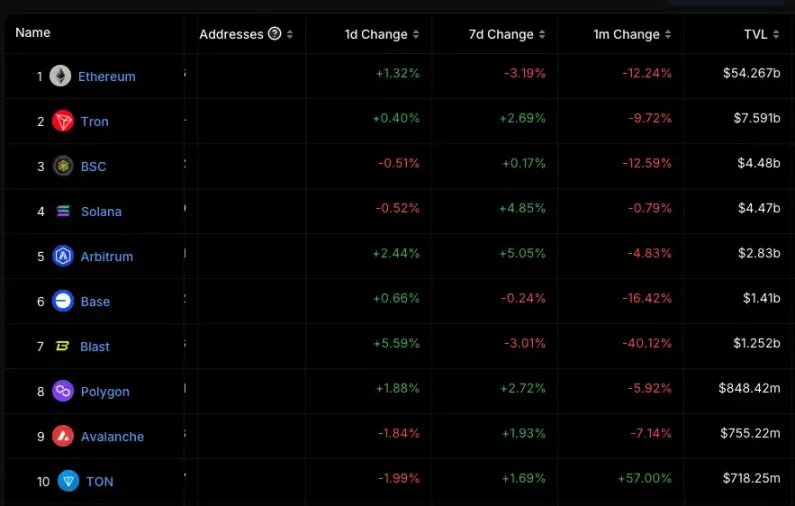Screen dimensions: 795x506
Task: Click the Solana logo icon
Action: coord(63,211)
